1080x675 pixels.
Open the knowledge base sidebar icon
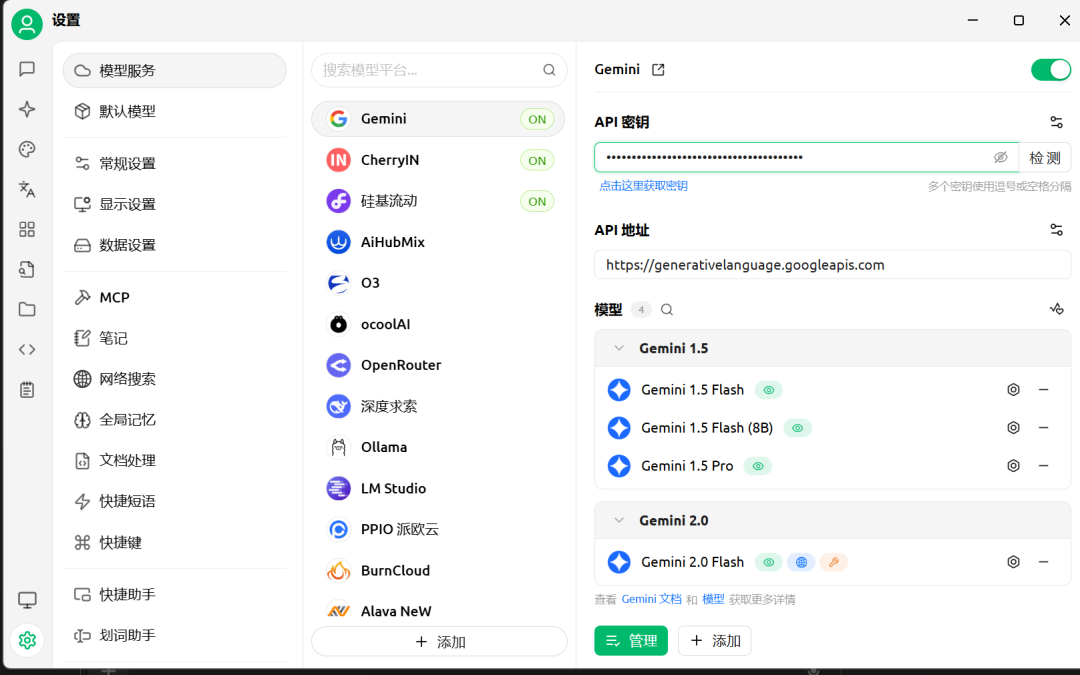[27, 269]
